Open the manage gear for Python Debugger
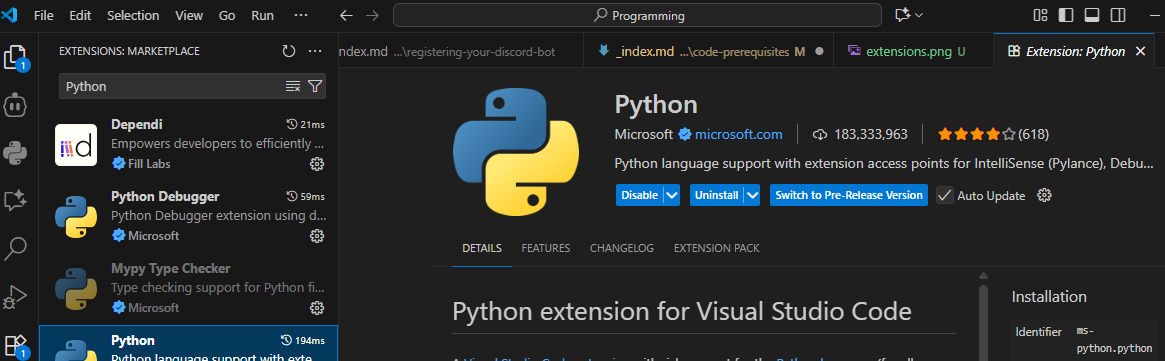This screenshot has height=361, width=1165. point(317,235)
